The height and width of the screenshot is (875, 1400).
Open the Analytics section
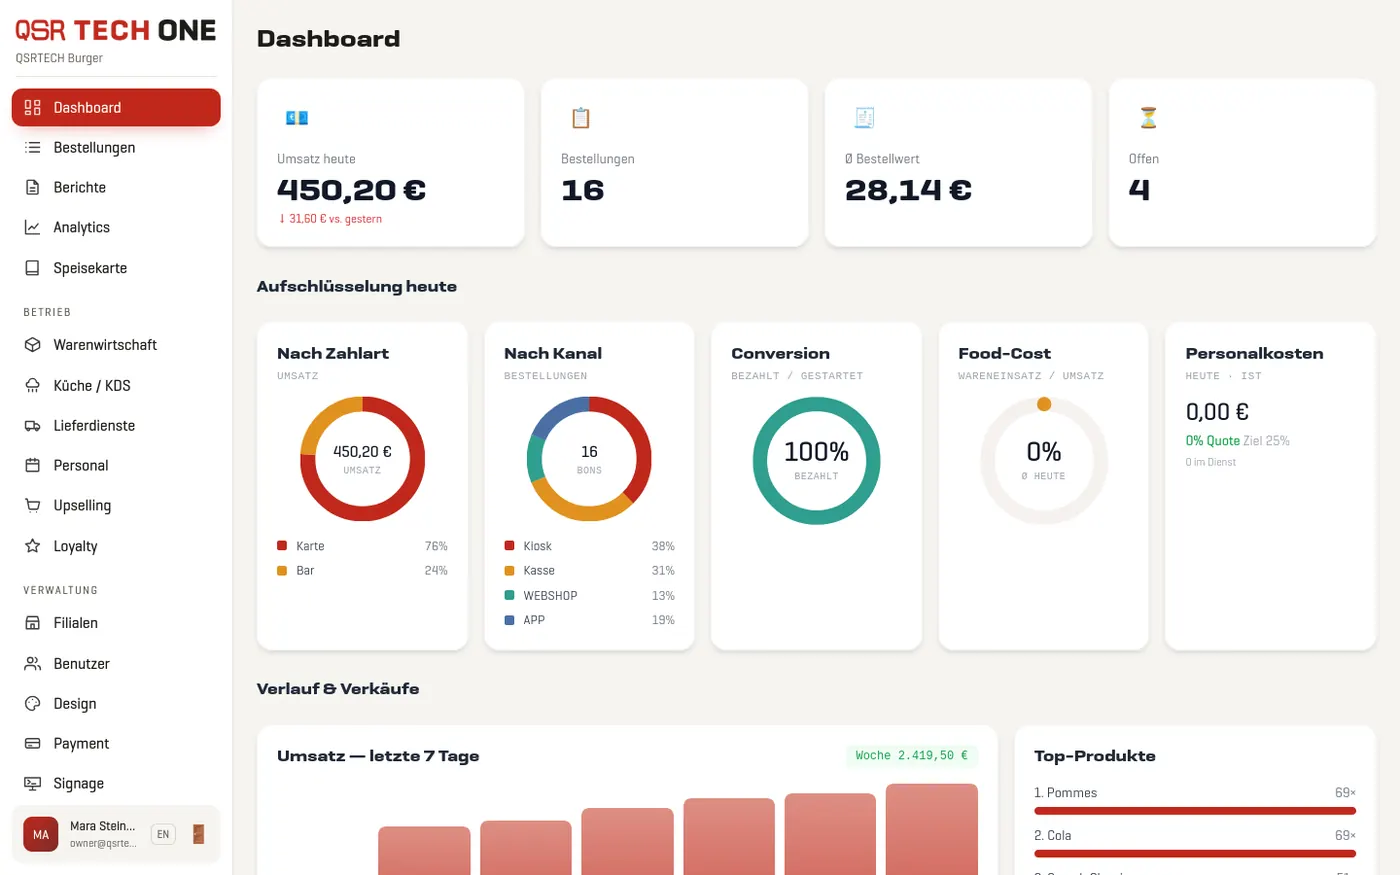click(x=116, y=228)
